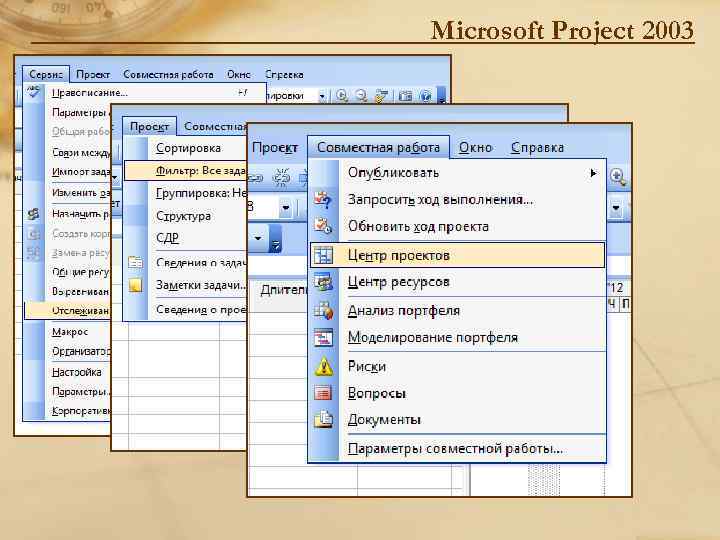
Task: Open dropdown arrow below front window's Zoom In icon
Action: click(x=616, y=208)
